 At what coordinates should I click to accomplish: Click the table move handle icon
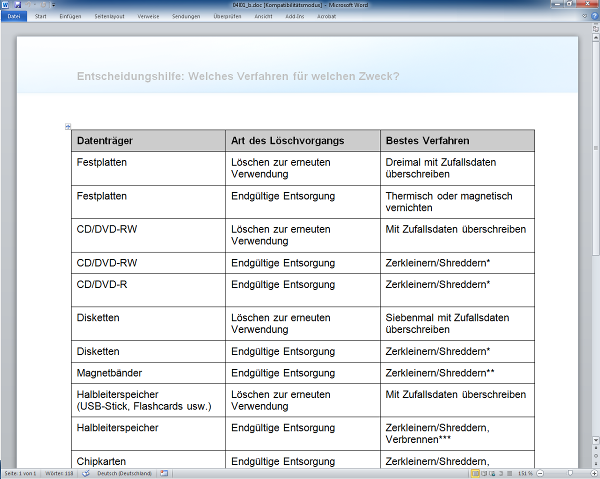(68, 126)
